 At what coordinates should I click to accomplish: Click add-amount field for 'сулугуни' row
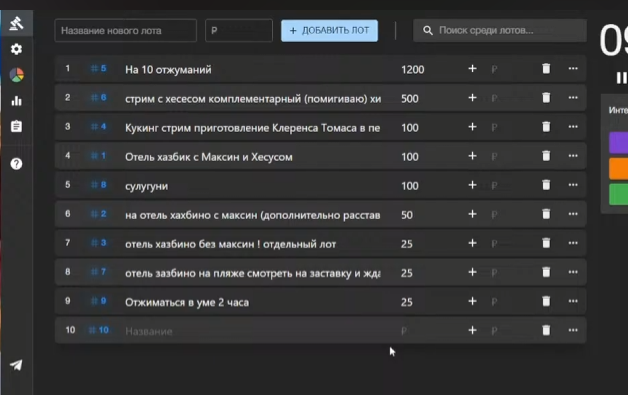point(511,185)
